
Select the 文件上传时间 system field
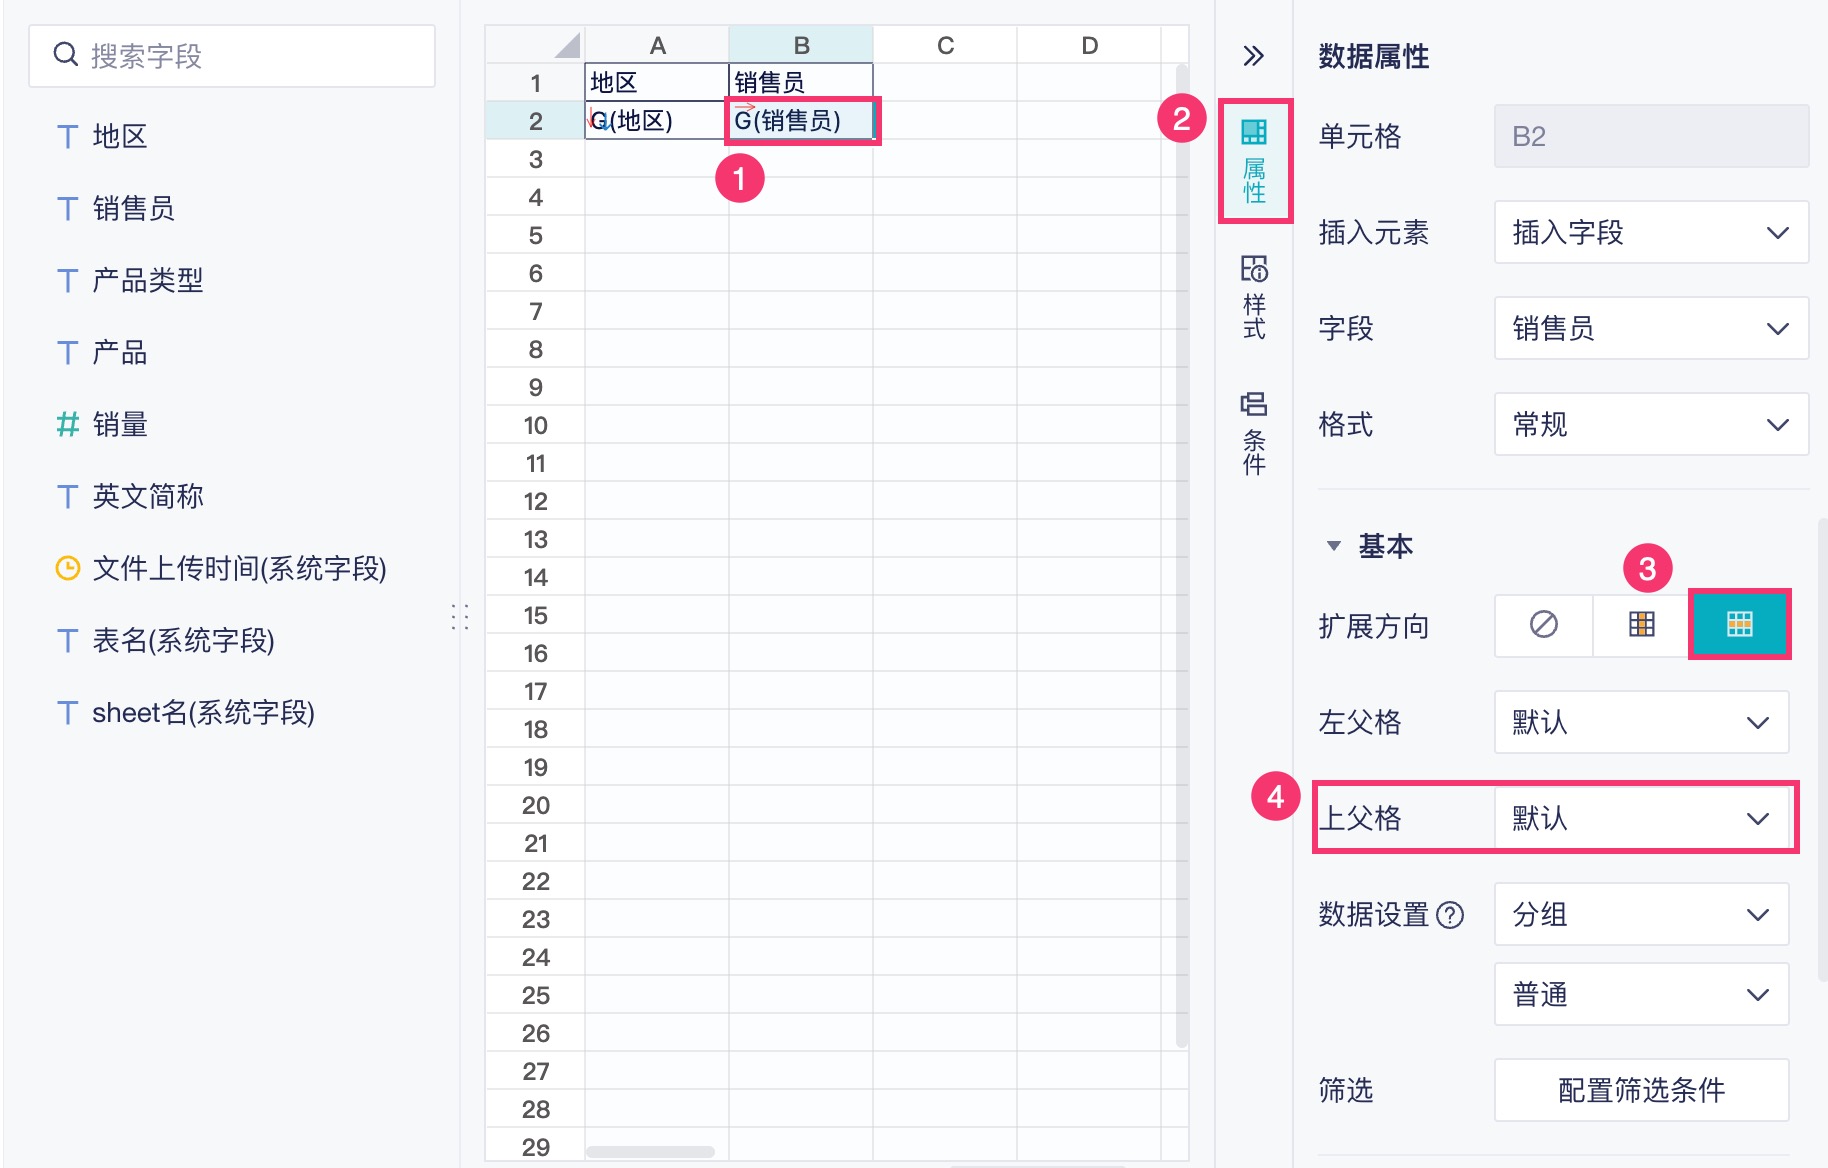pos(238,569)
